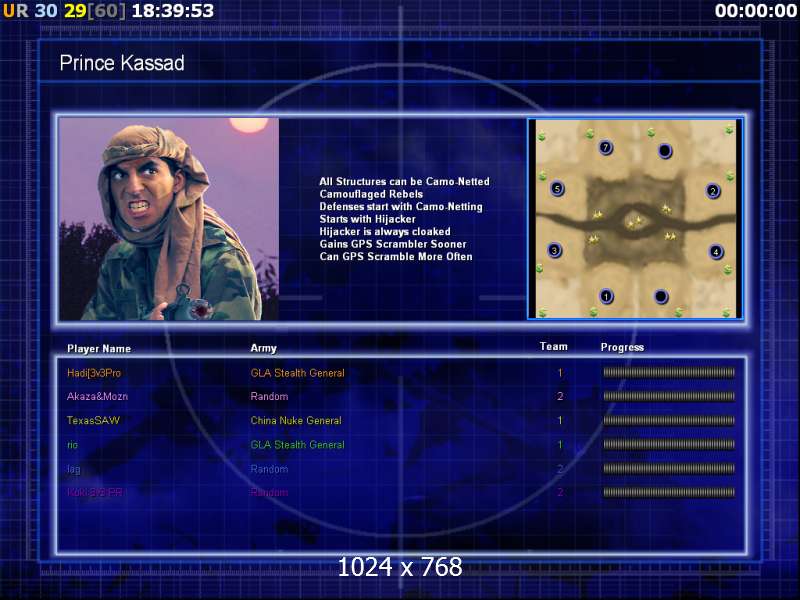Click TexasSAW player name

[x=93, y=420]
